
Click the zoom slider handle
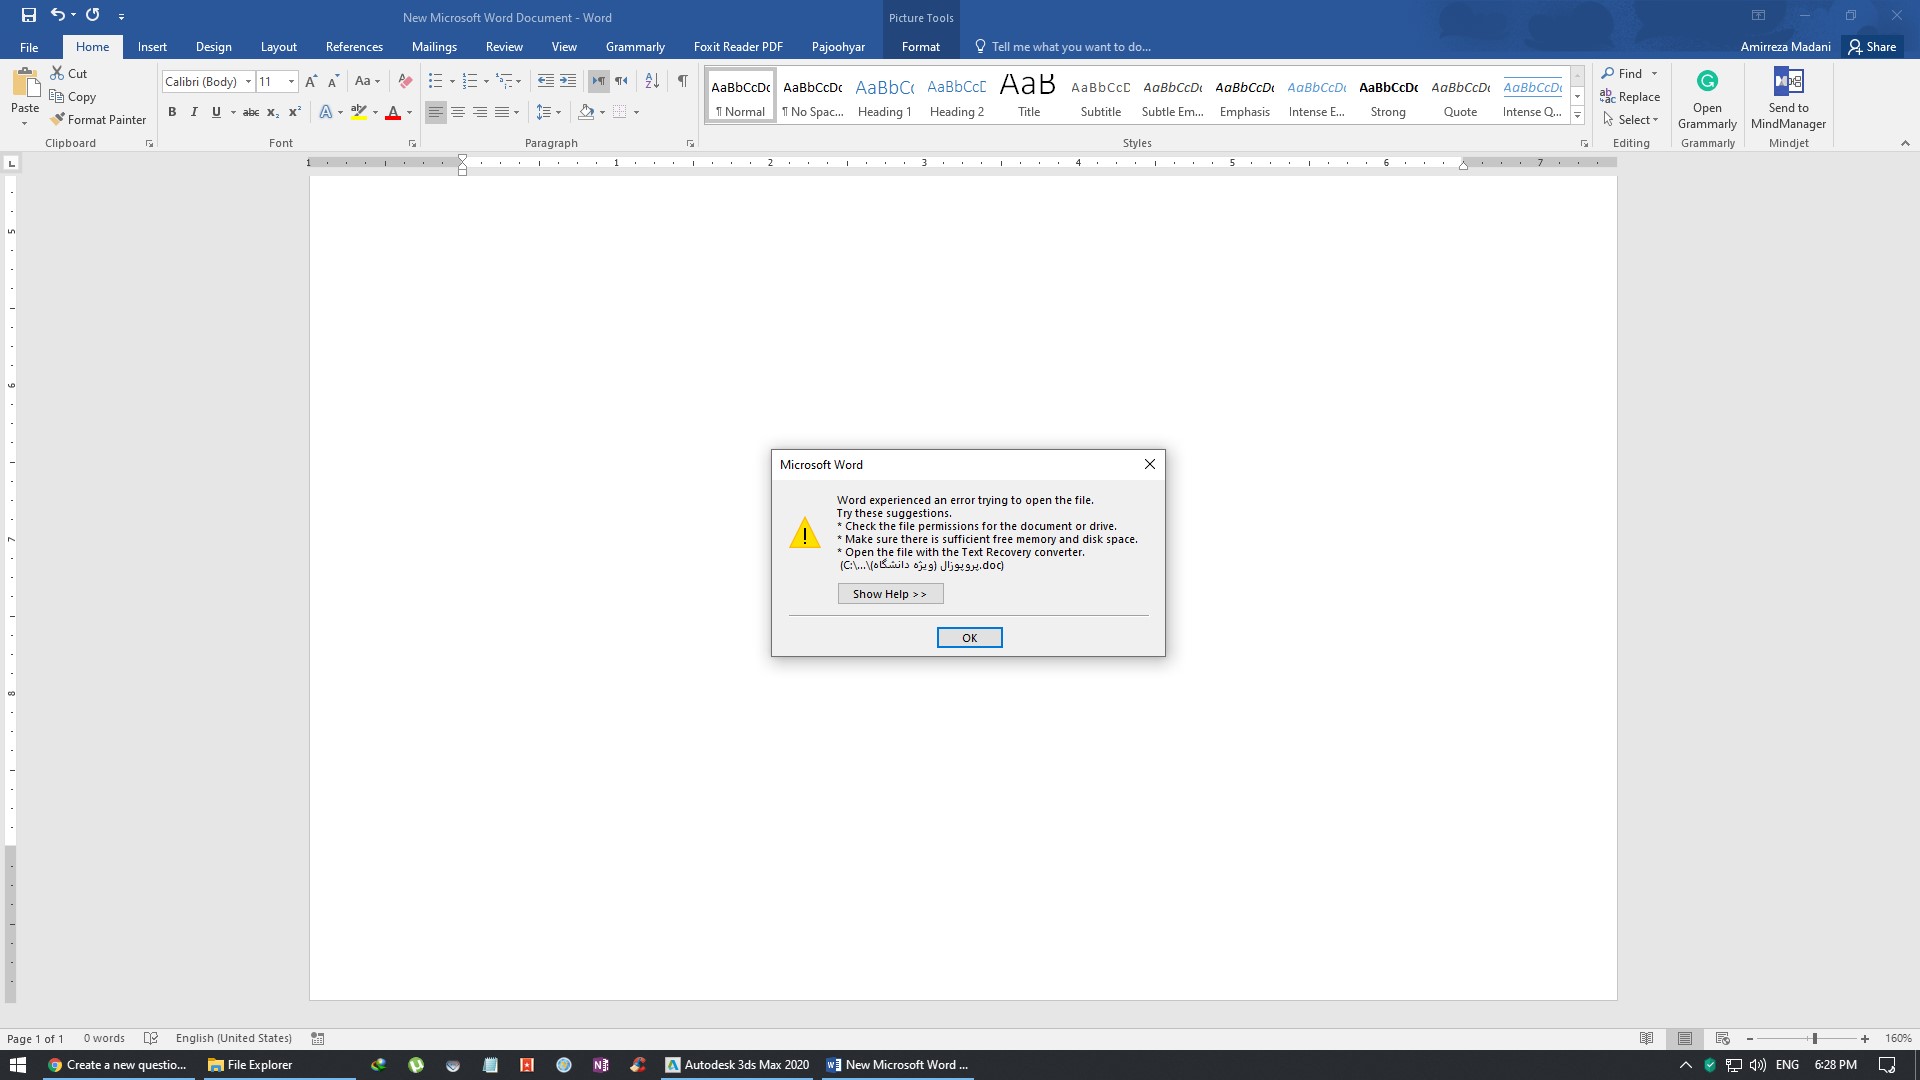[1814, 1039]
